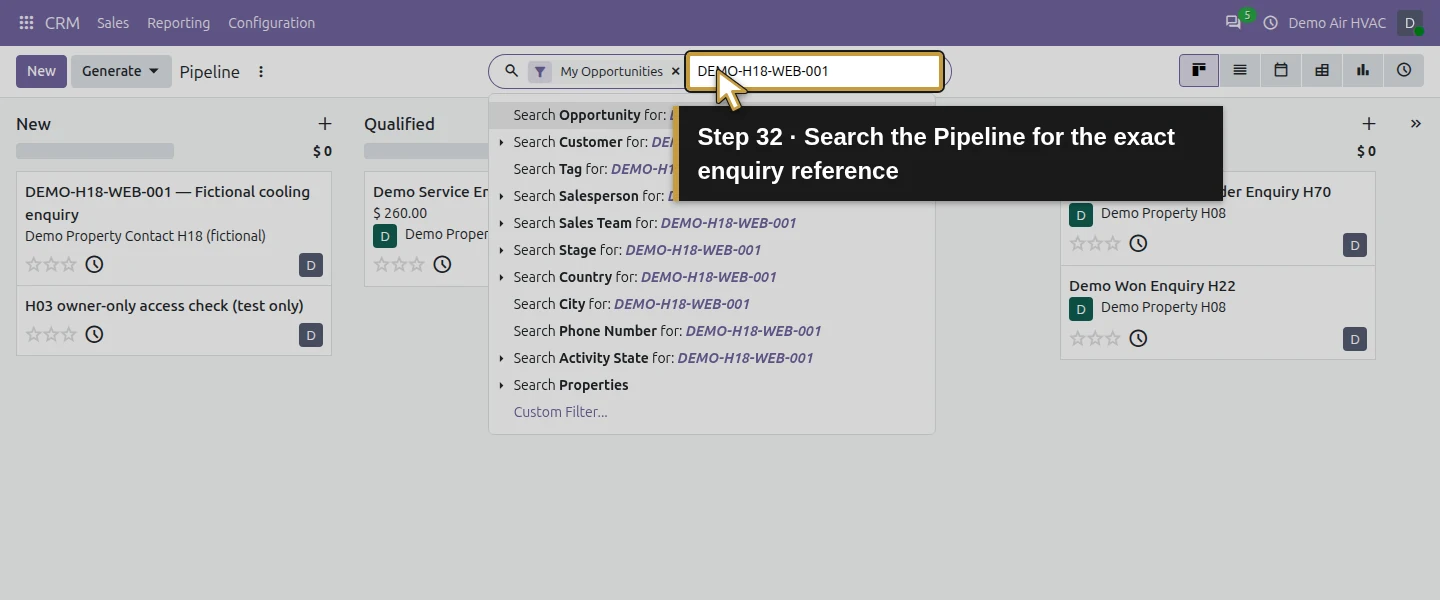The width and height of the screenshot is (1440, 600).
Task: Unfold the collapsed column double-chevron
Action: (x=1416, y=124)
